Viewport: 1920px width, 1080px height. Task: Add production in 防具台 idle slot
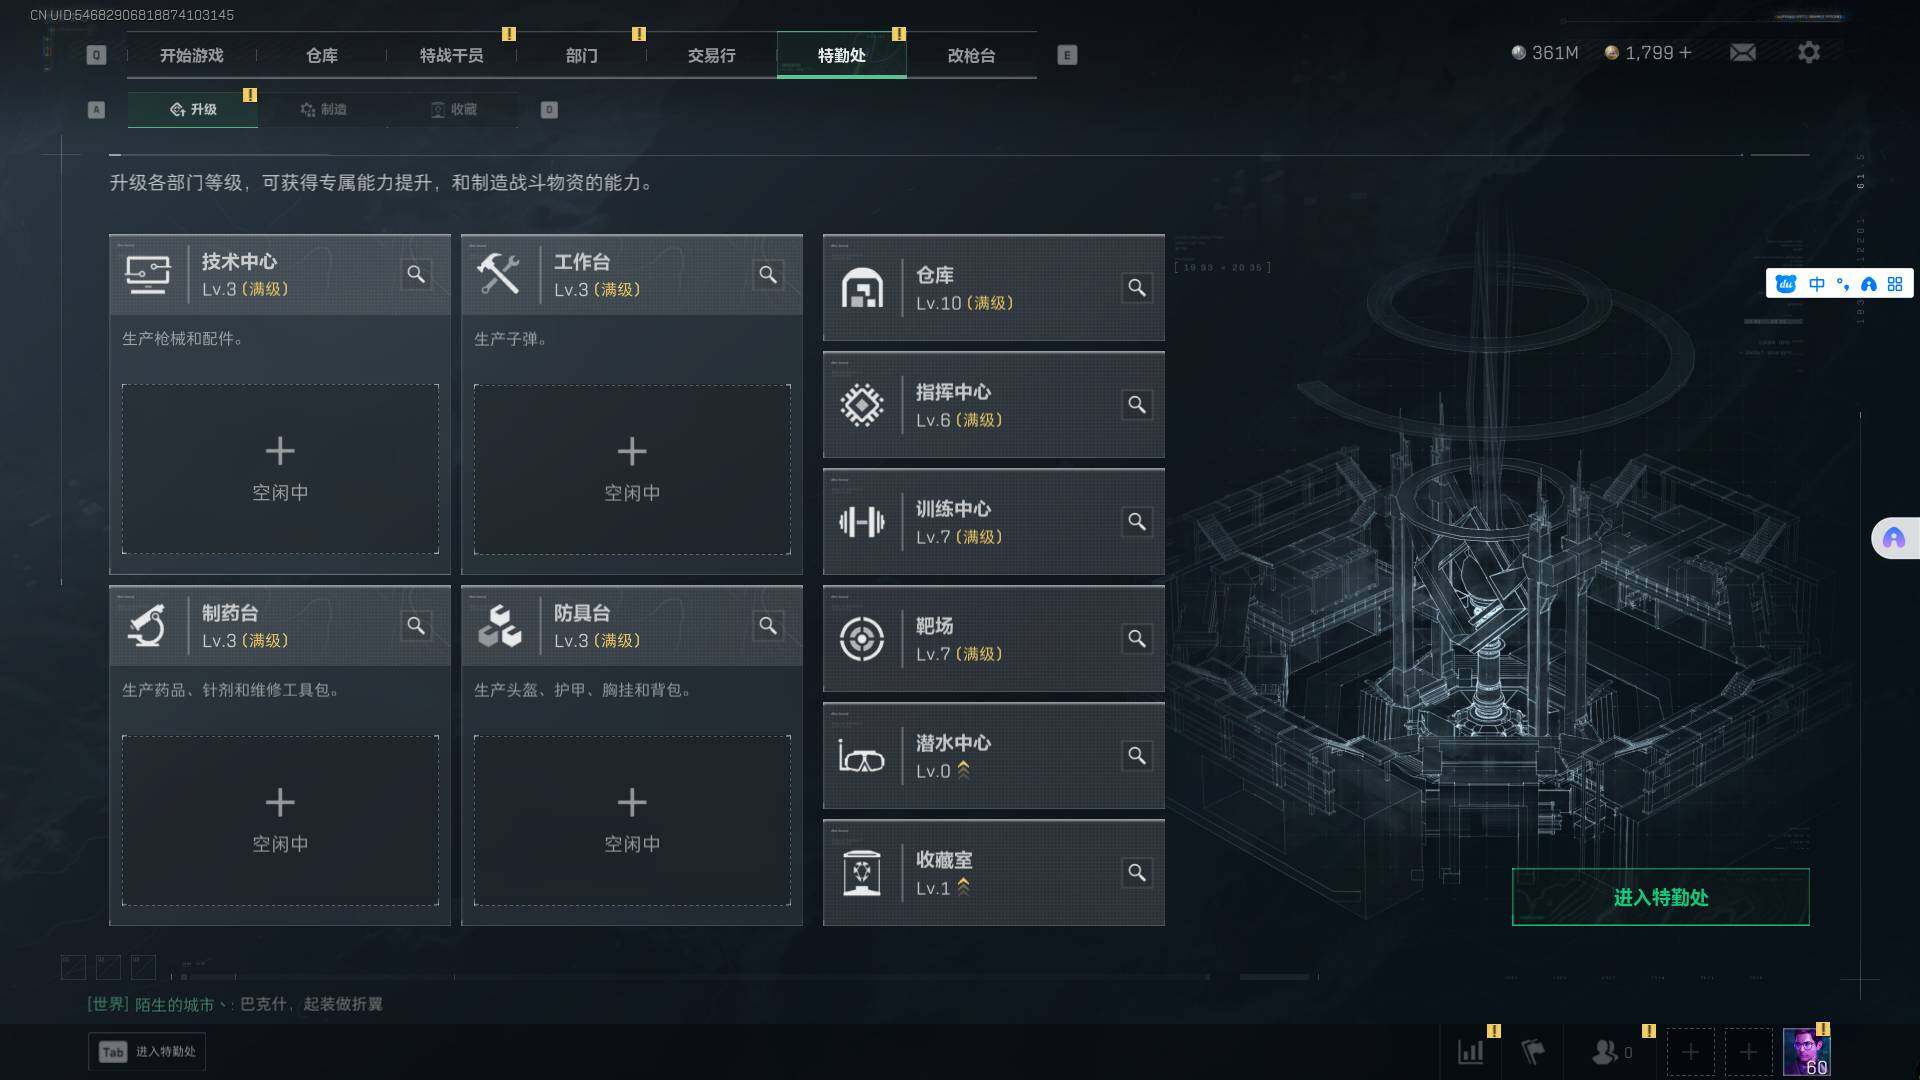point(632,820)
